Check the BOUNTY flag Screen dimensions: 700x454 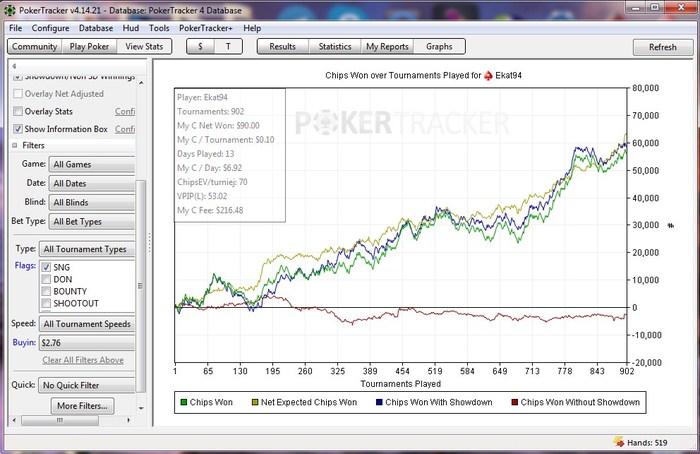(x=46, y=292)
